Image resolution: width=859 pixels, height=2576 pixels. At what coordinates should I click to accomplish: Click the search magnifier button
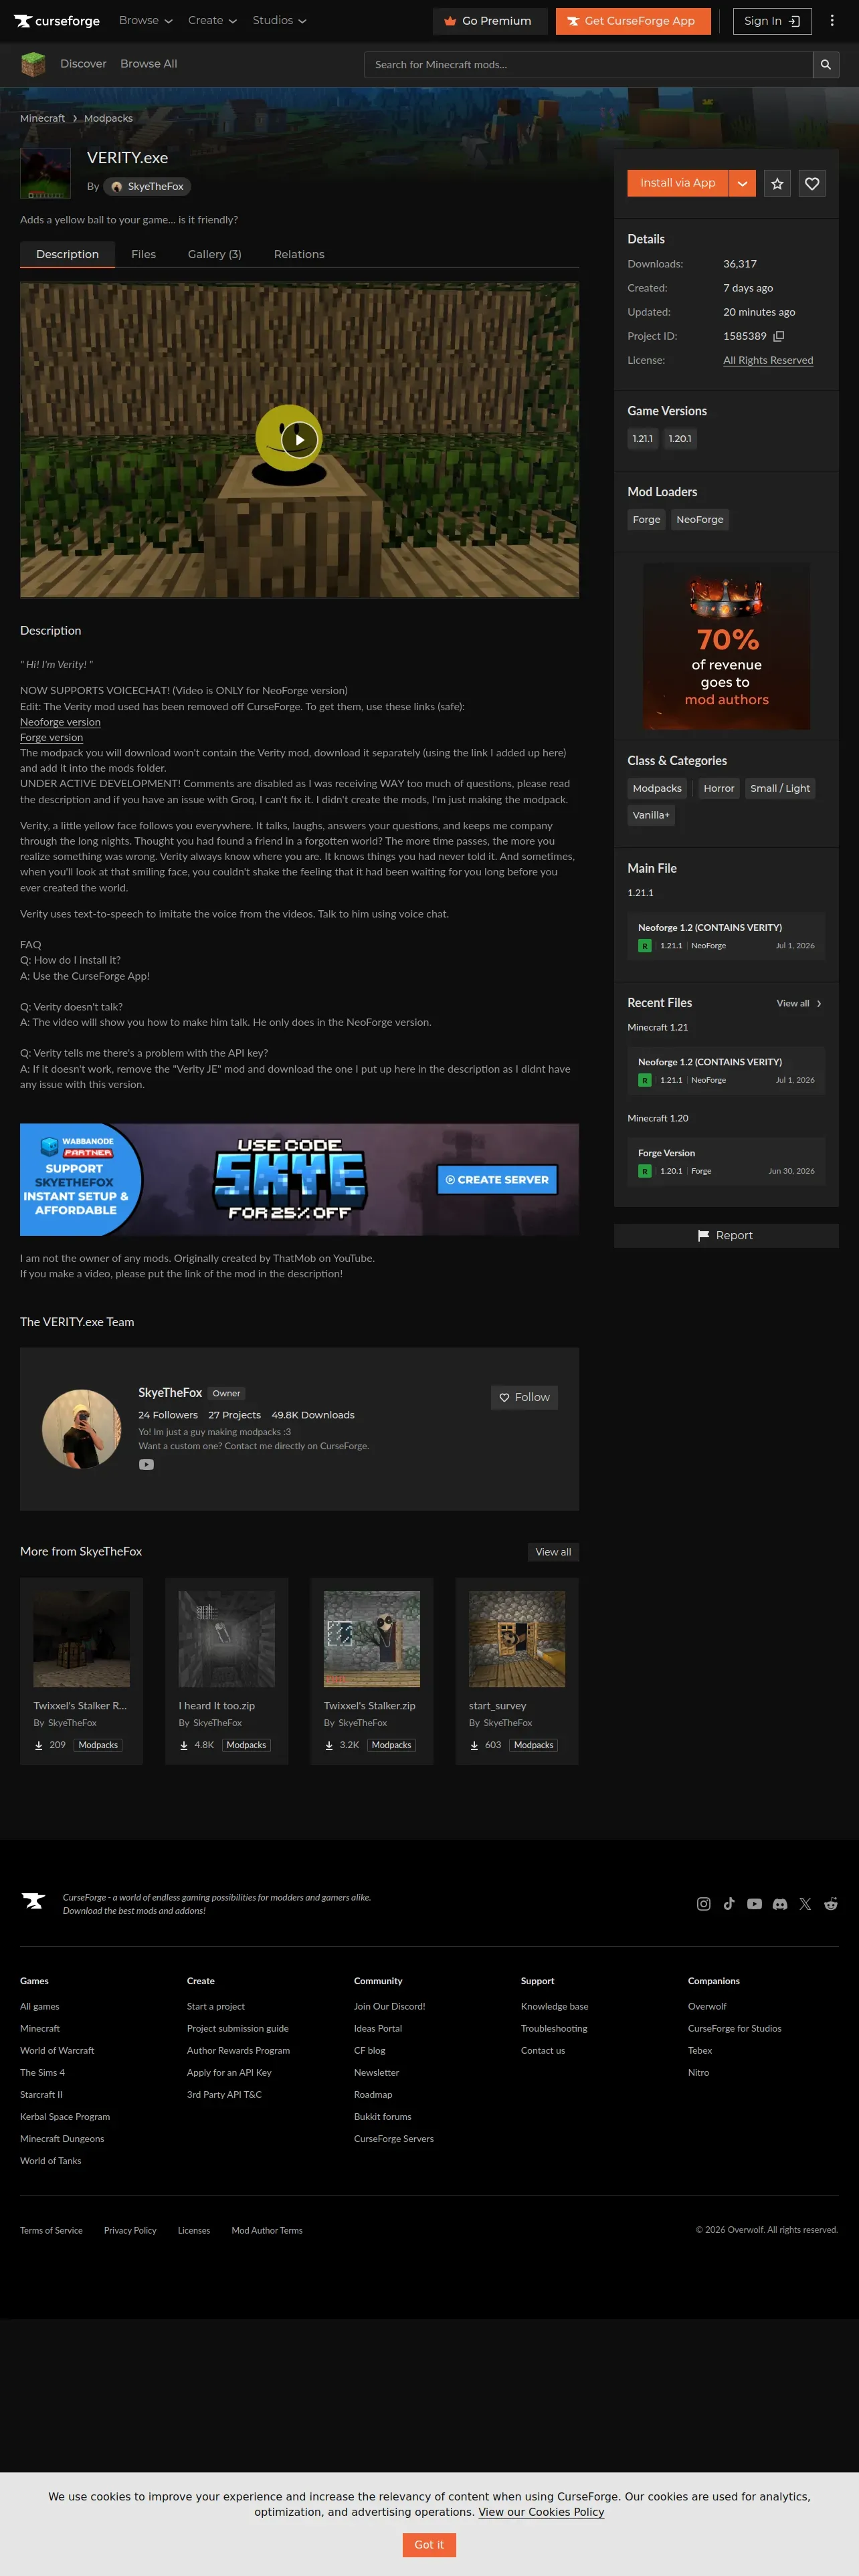point(825,65)
